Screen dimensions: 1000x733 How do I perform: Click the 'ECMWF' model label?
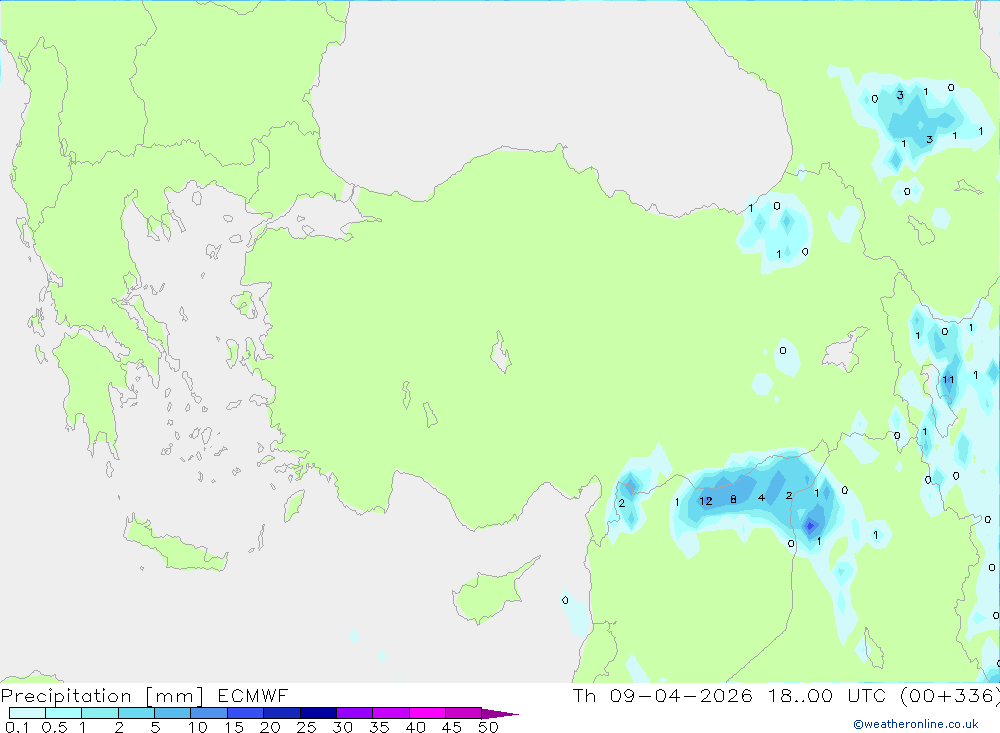(253, 696)
